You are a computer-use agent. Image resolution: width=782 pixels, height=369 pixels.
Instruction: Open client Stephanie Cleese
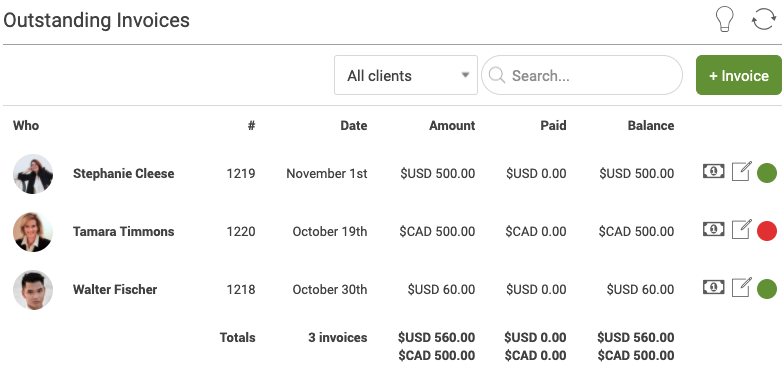pos(124,174)
